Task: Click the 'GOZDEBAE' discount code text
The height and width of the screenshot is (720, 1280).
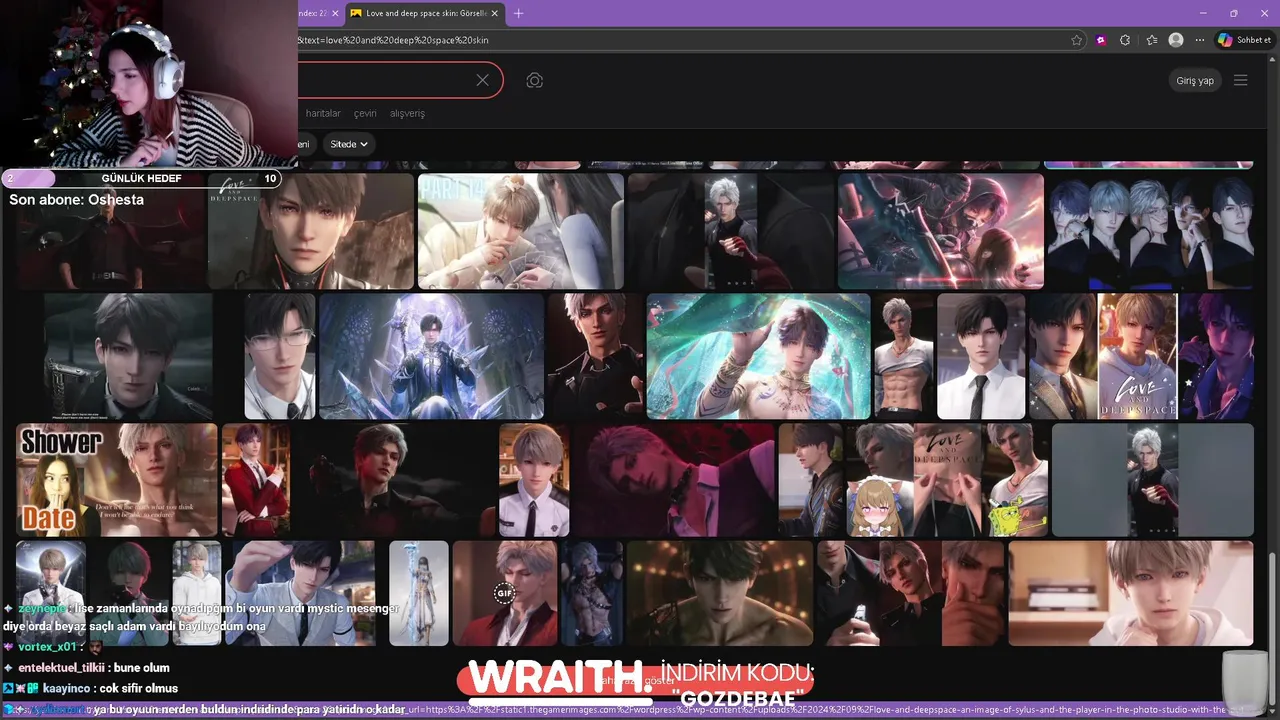Action: [739, 697]
